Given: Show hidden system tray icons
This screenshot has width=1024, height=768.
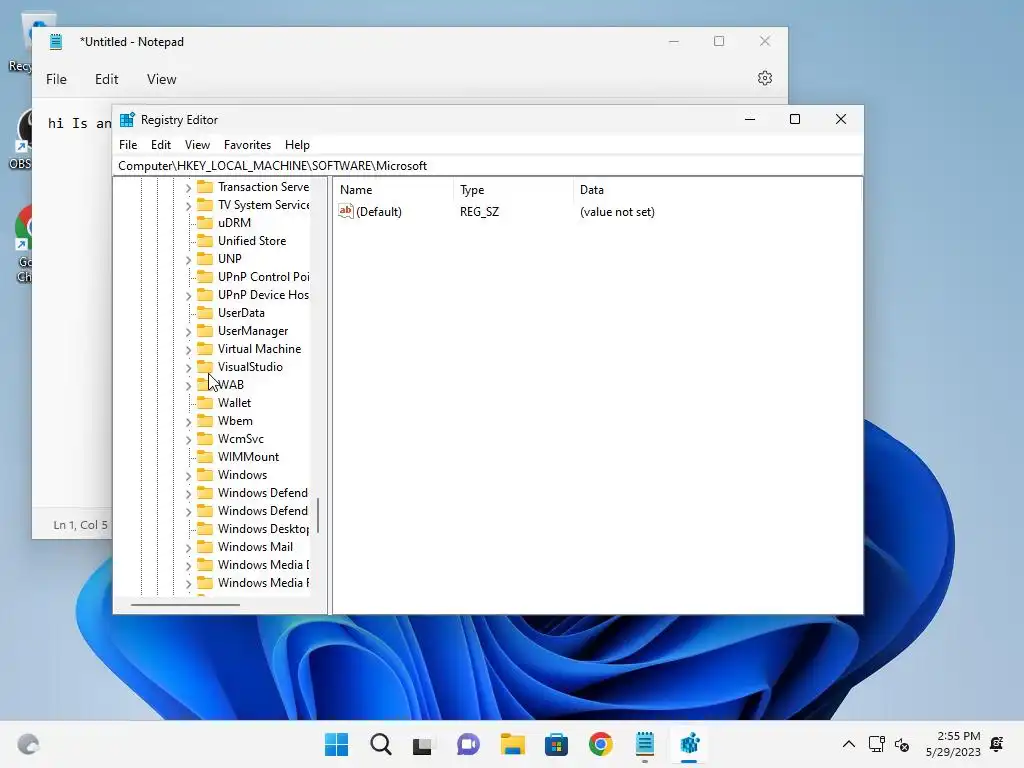Looking at the screenshot, I should (848, 744).
